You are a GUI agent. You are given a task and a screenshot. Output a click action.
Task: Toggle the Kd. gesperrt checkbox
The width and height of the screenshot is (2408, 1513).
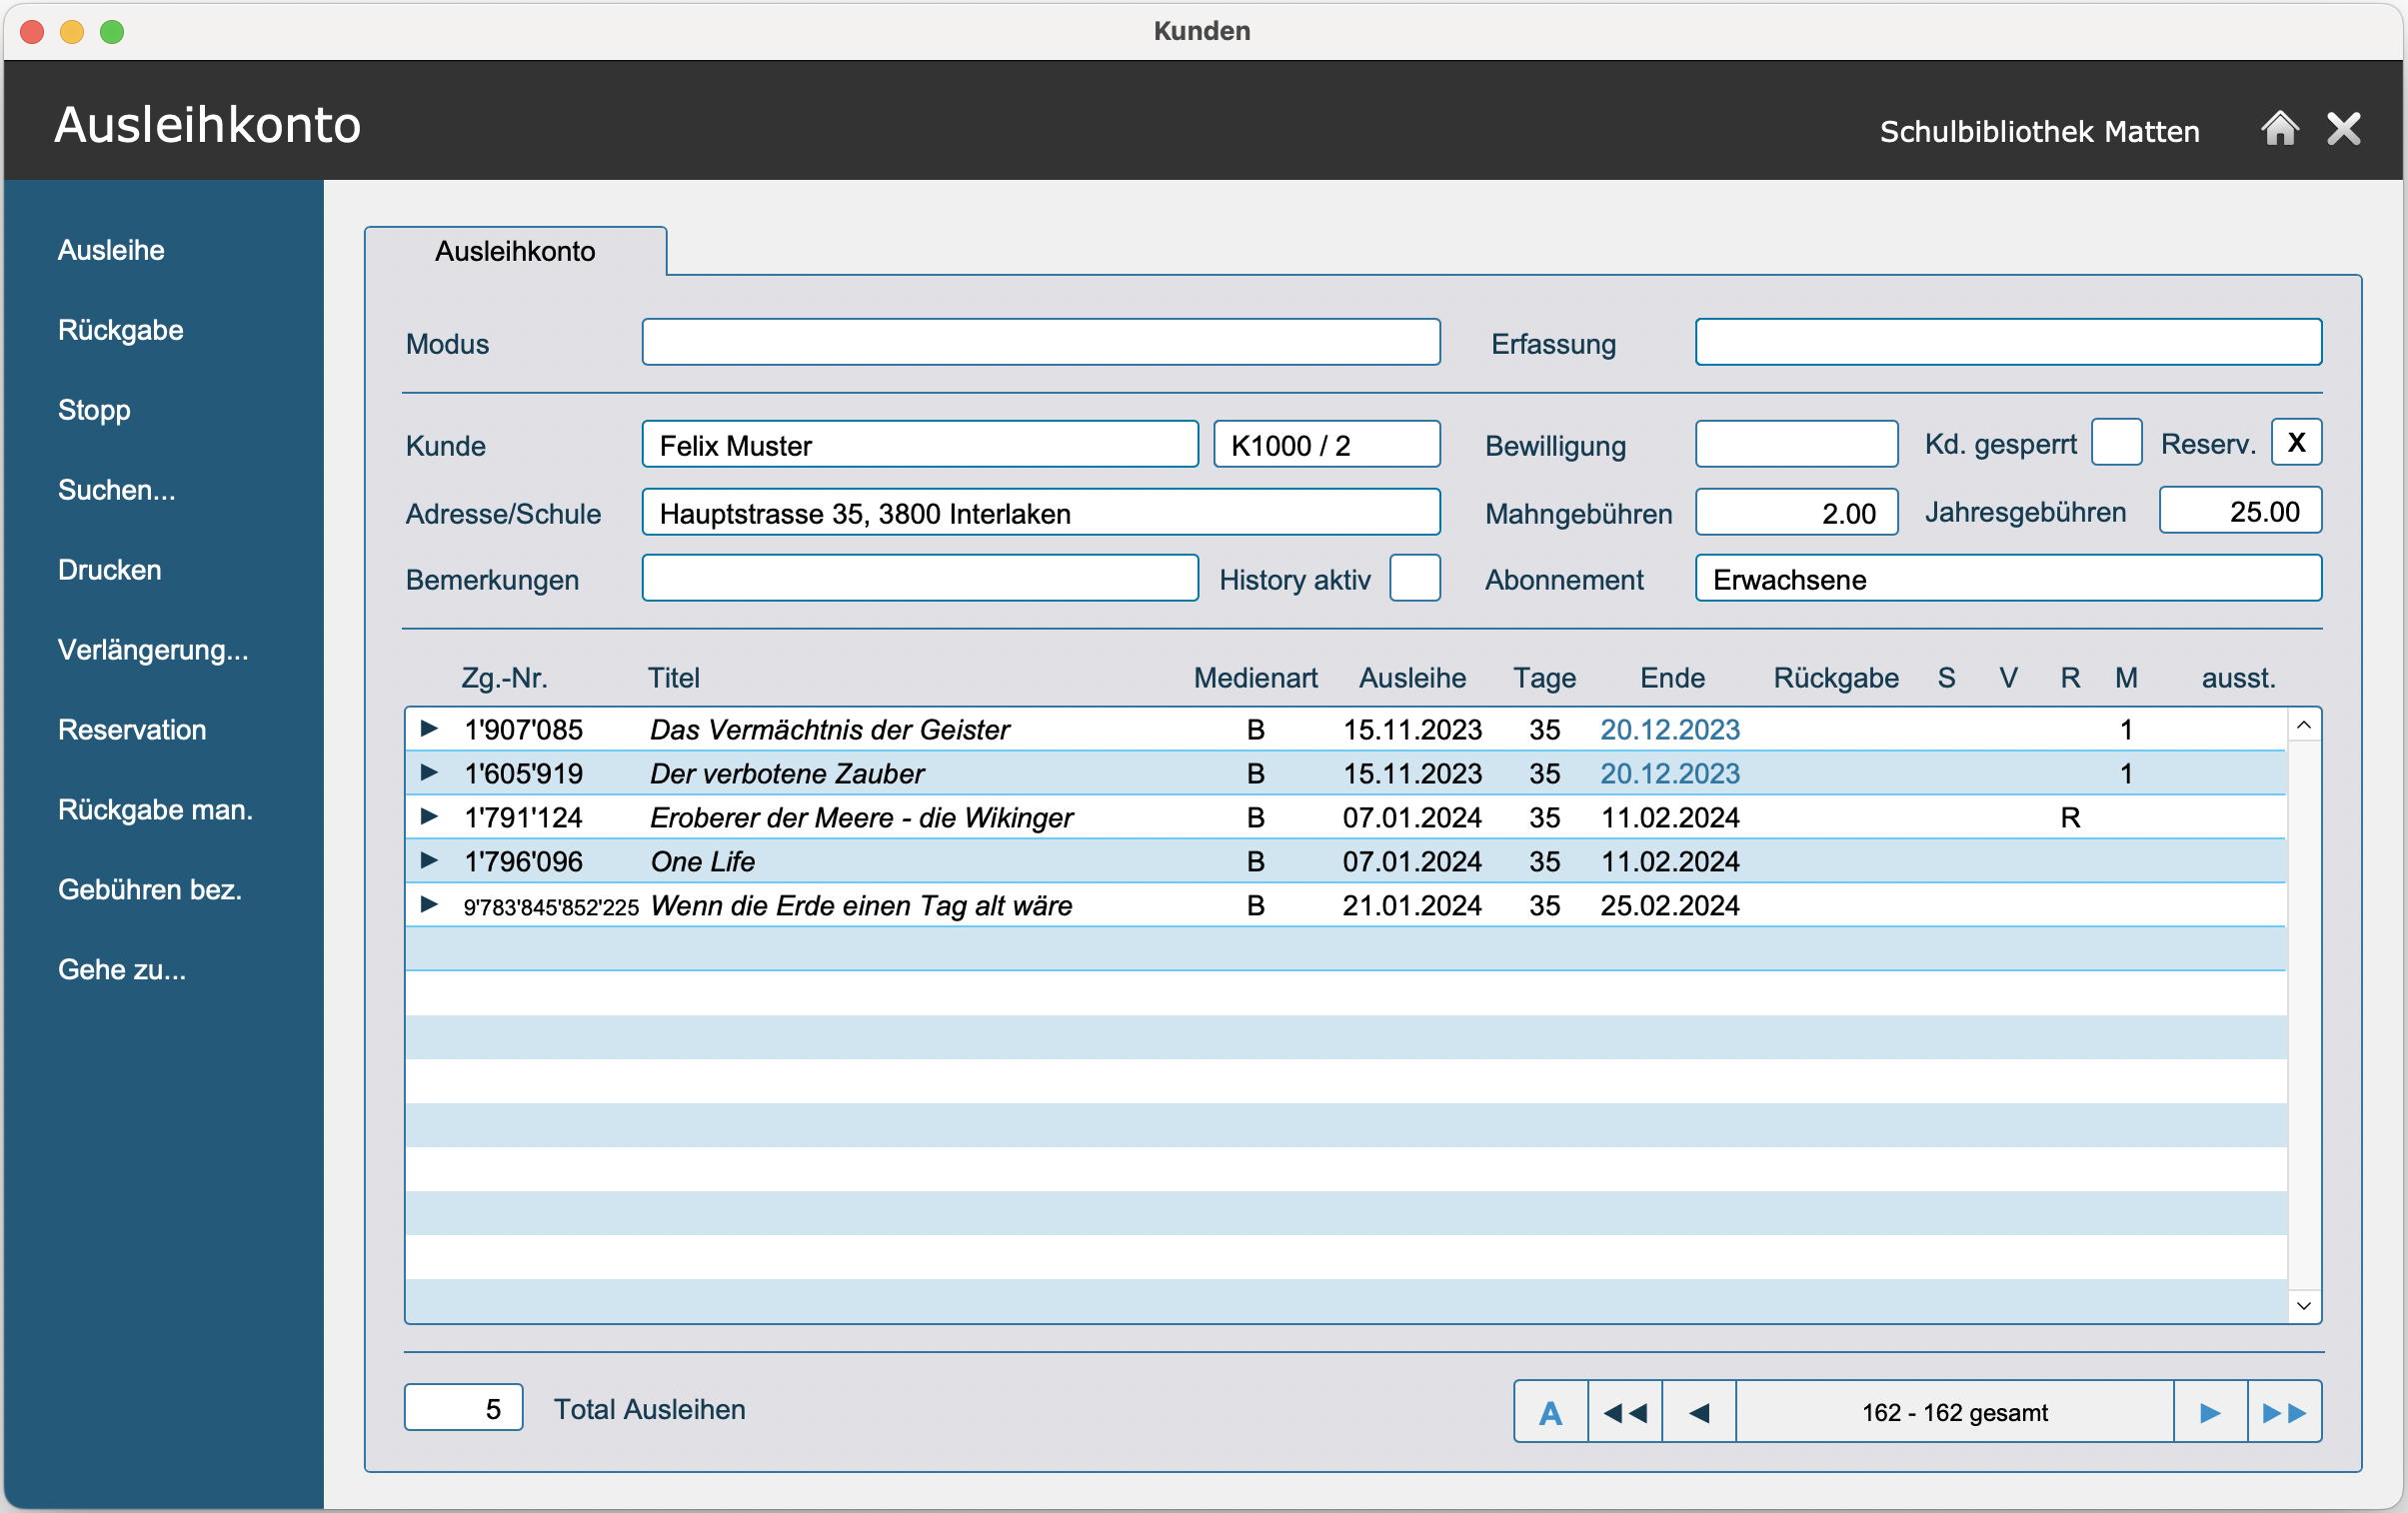pyautogui.click(x=2116, y=442)
